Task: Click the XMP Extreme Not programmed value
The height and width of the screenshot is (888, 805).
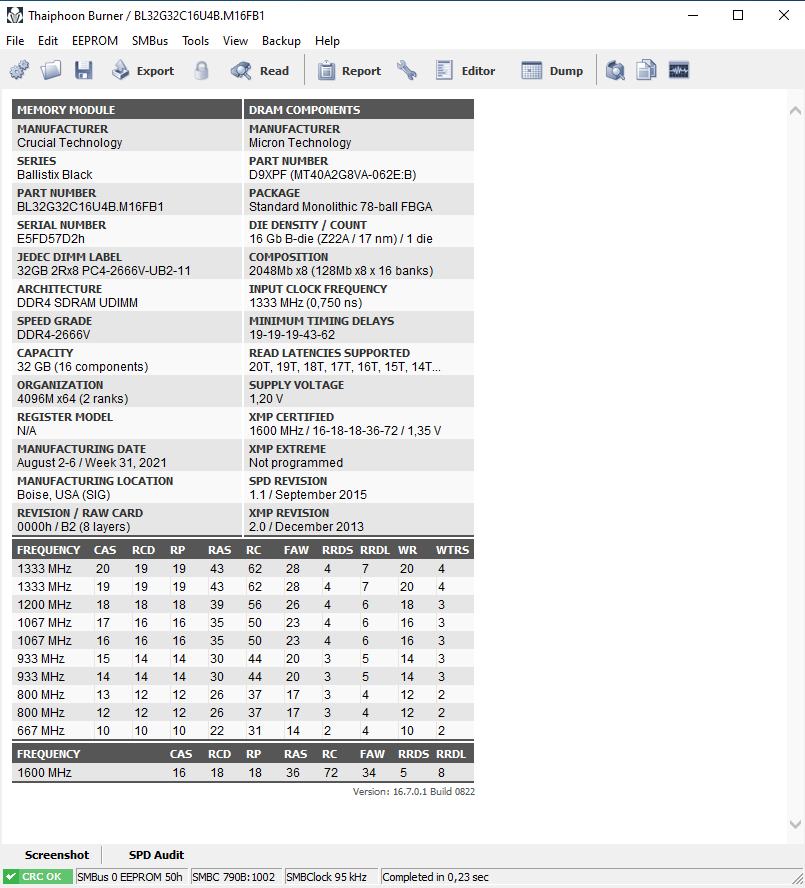Action: point(296,463)
